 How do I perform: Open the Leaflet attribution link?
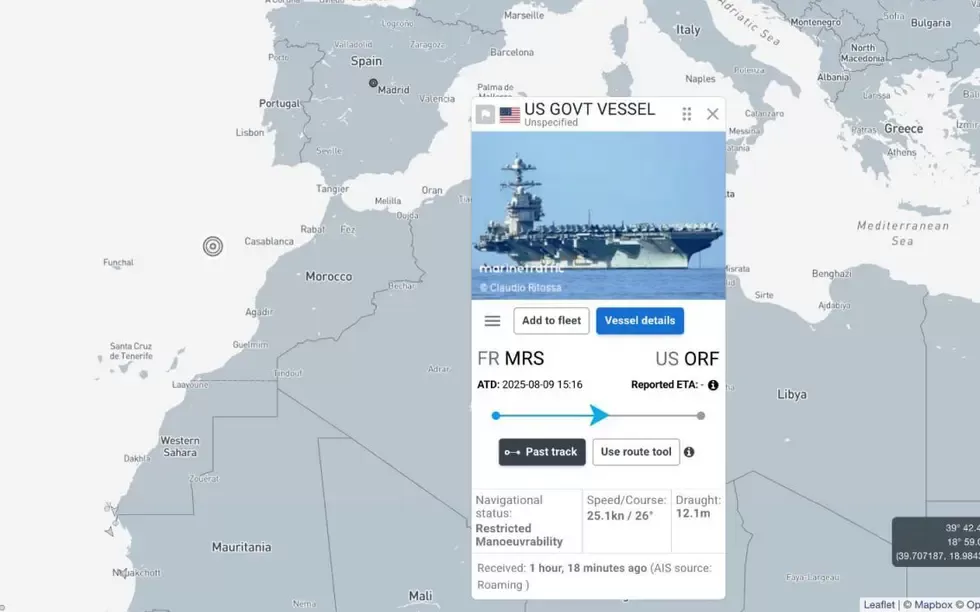click(879, 604)
